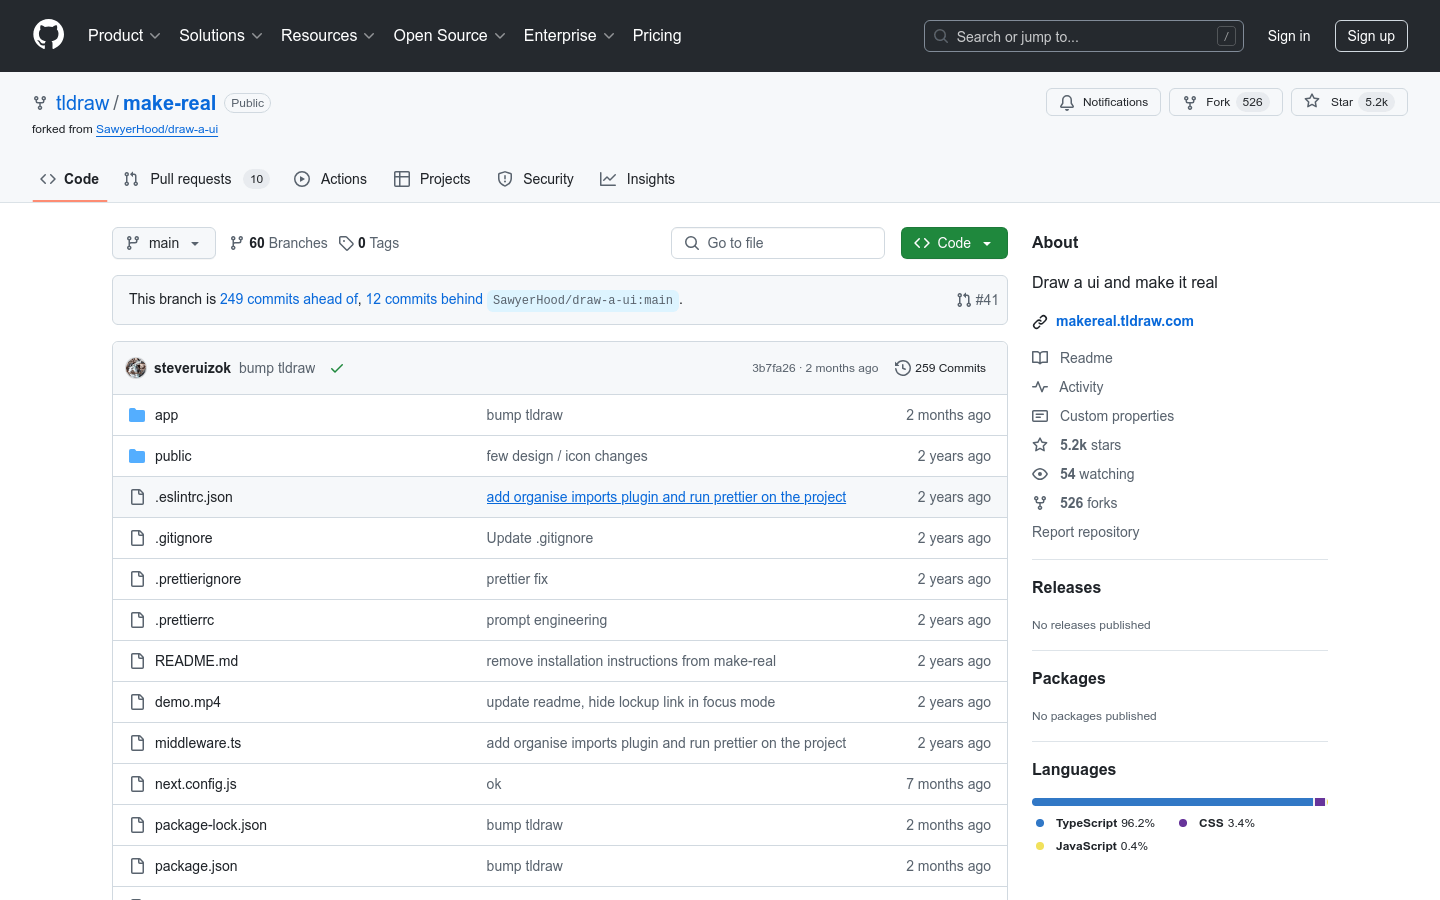Open the Insights tab
The width and height of the screenshot is (1440, 900).
click(638, 179)
